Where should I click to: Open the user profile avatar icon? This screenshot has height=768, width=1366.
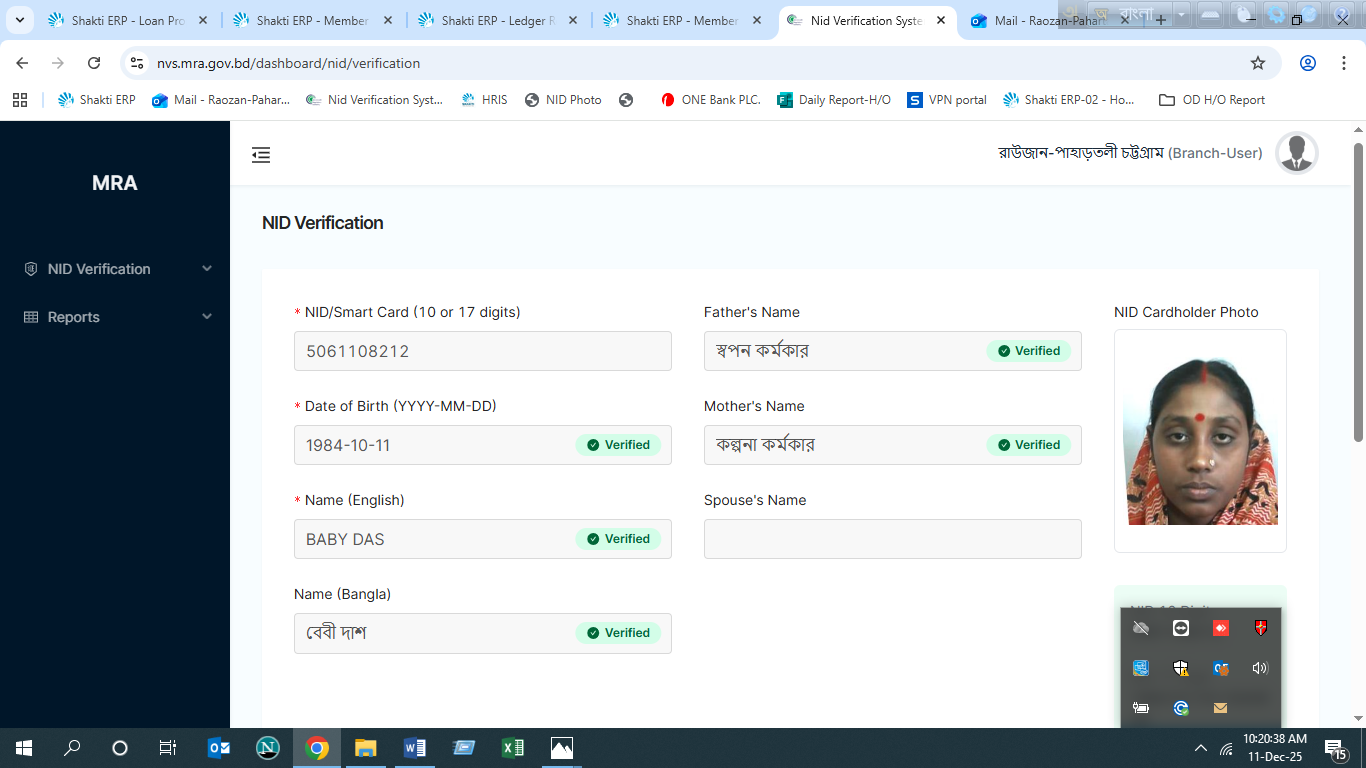[x=1297, y=153]
